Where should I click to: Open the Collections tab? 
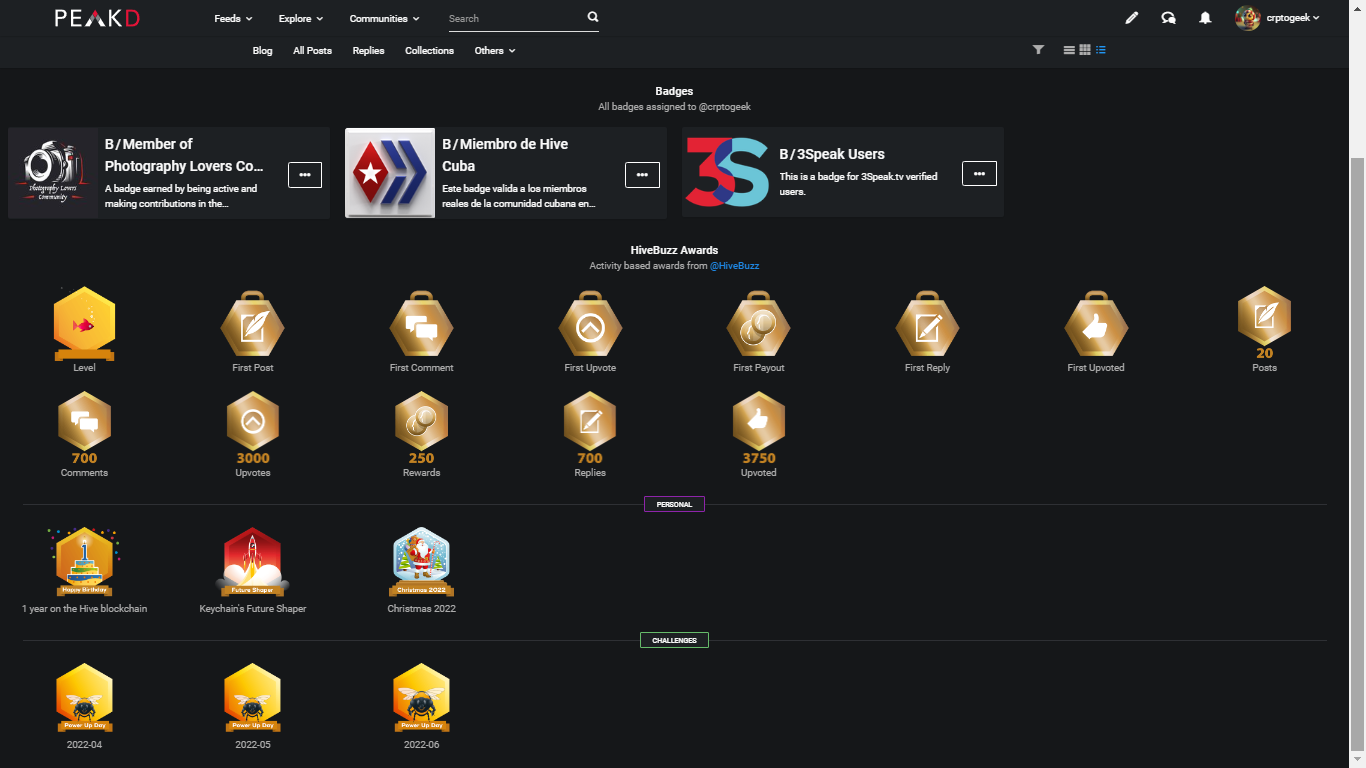coord(429,50)
